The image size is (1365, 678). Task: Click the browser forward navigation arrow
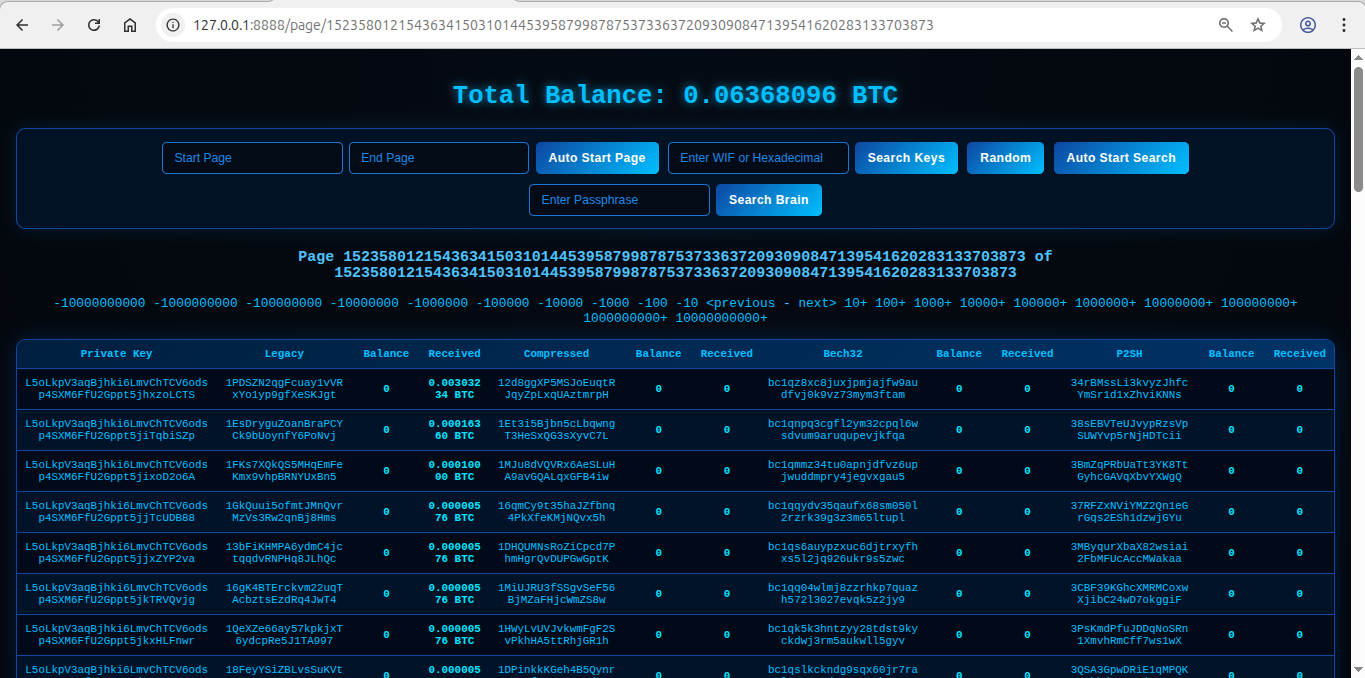[x=58, y=25]
